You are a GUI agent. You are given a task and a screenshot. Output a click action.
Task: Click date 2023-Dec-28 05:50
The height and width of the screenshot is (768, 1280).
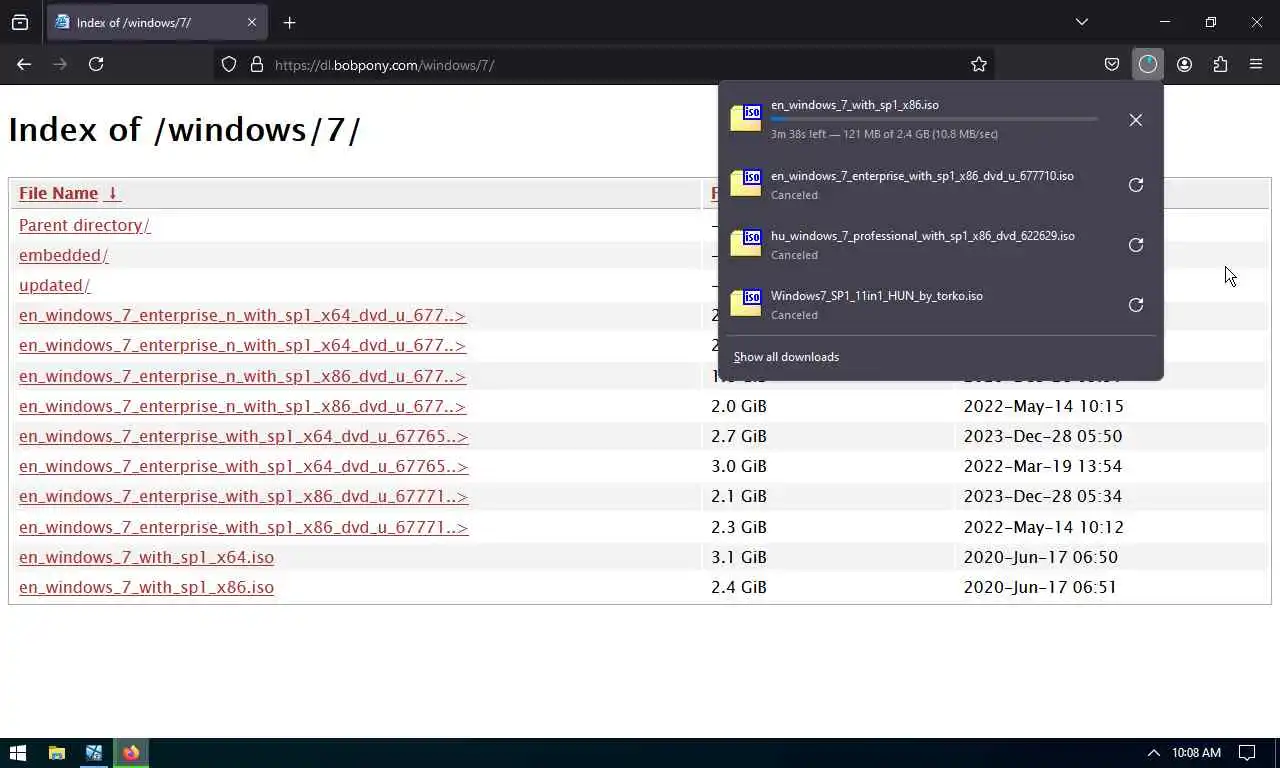(1043, 436)
